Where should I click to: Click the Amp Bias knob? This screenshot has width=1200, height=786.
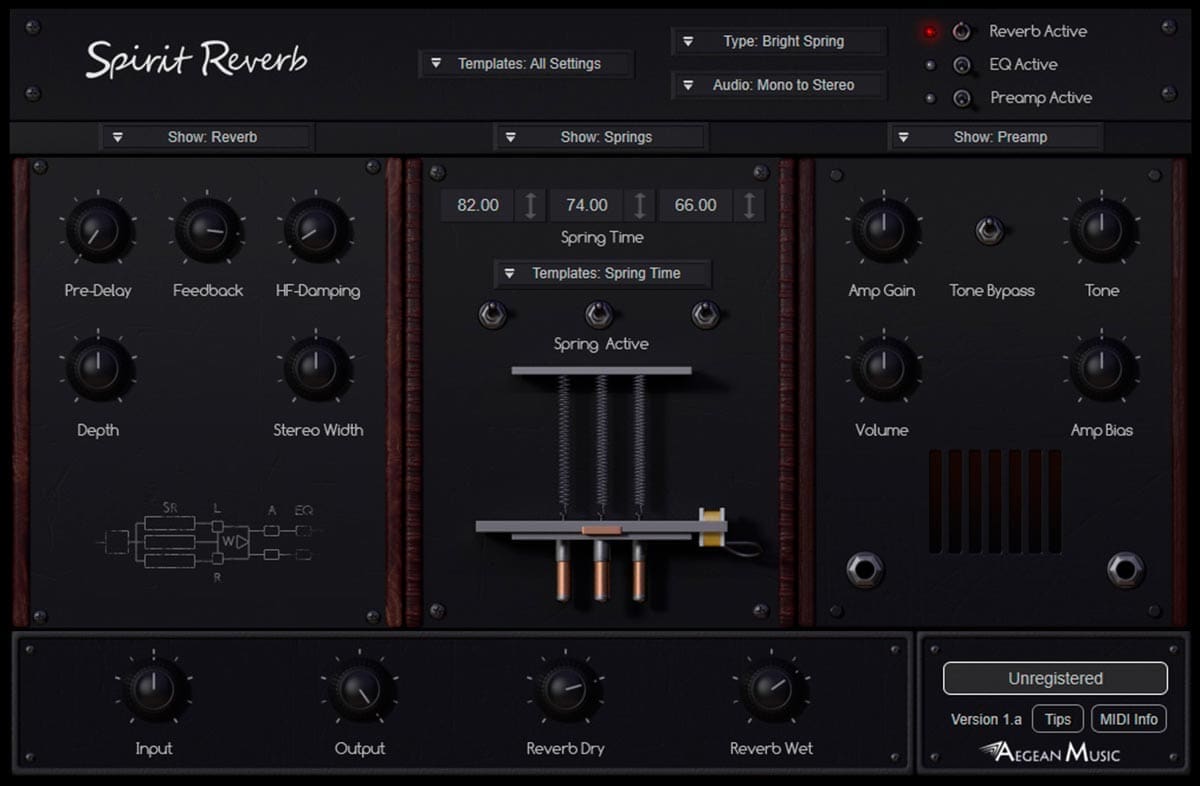1102,369
